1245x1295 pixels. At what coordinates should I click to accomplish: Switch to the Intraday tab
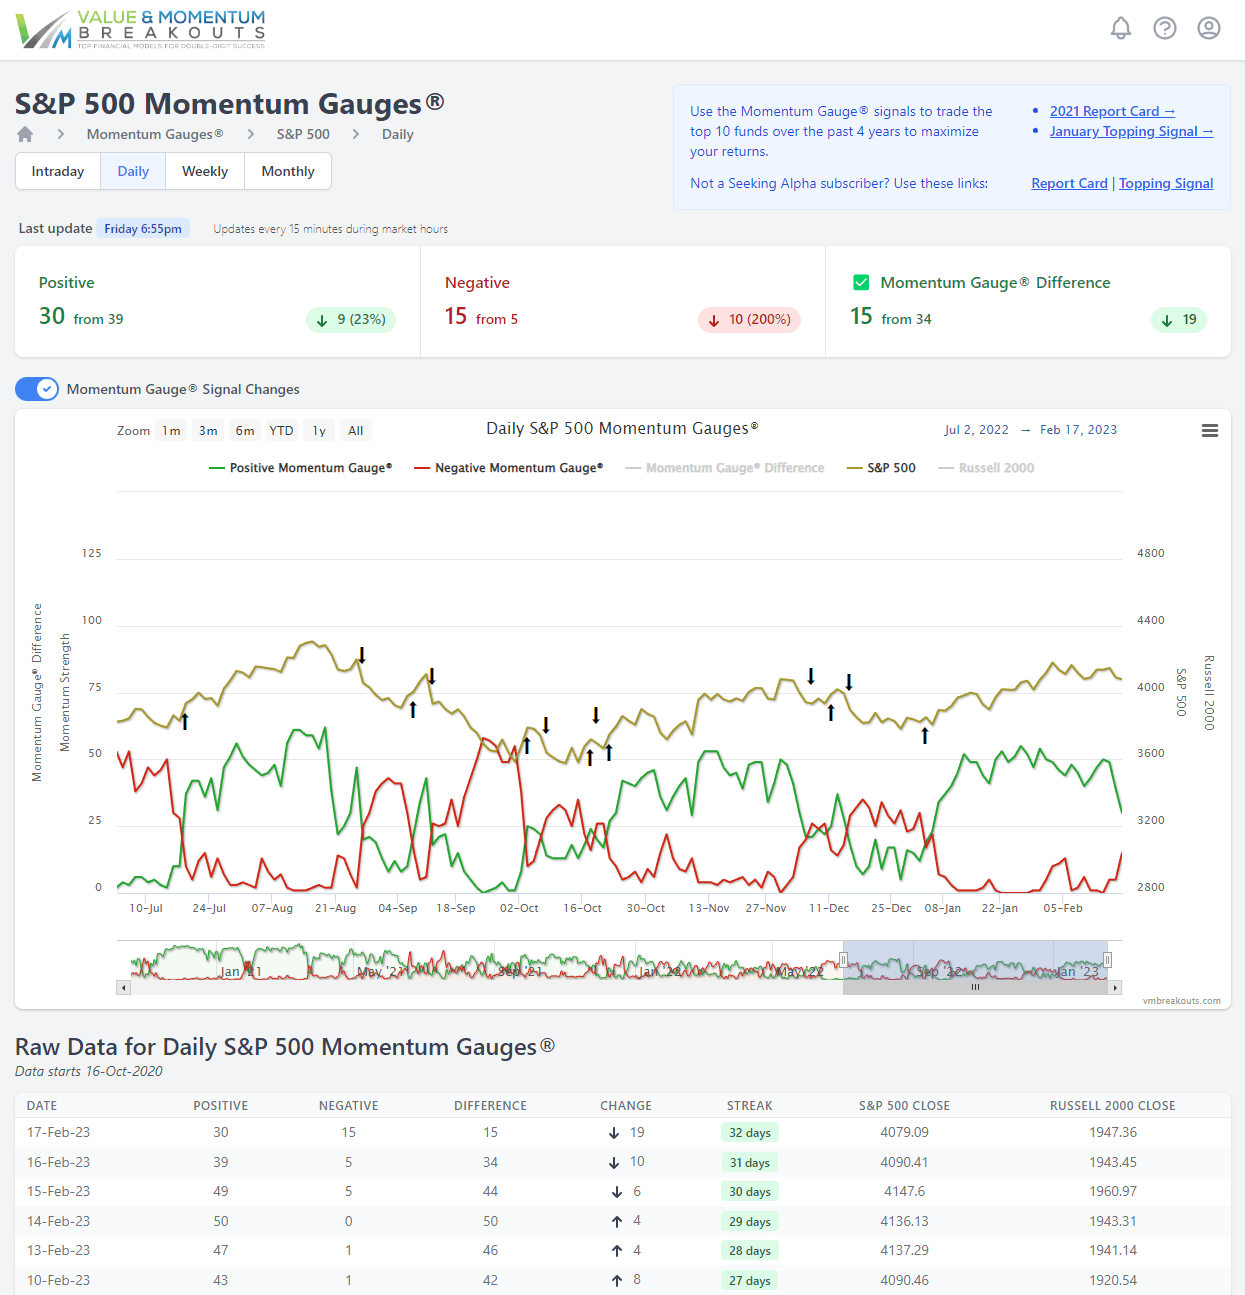click(58, 171)
